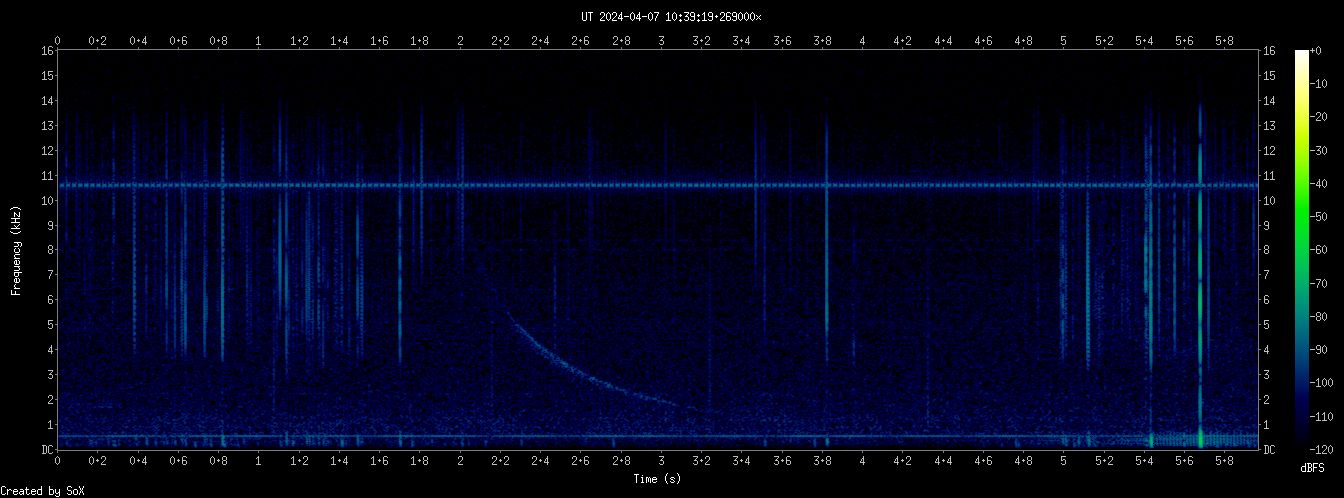Click the "16" tick on left frequency axis
Image resolution: width=1344 pixels, height=498 pixels.
click(x=47, y=50)
